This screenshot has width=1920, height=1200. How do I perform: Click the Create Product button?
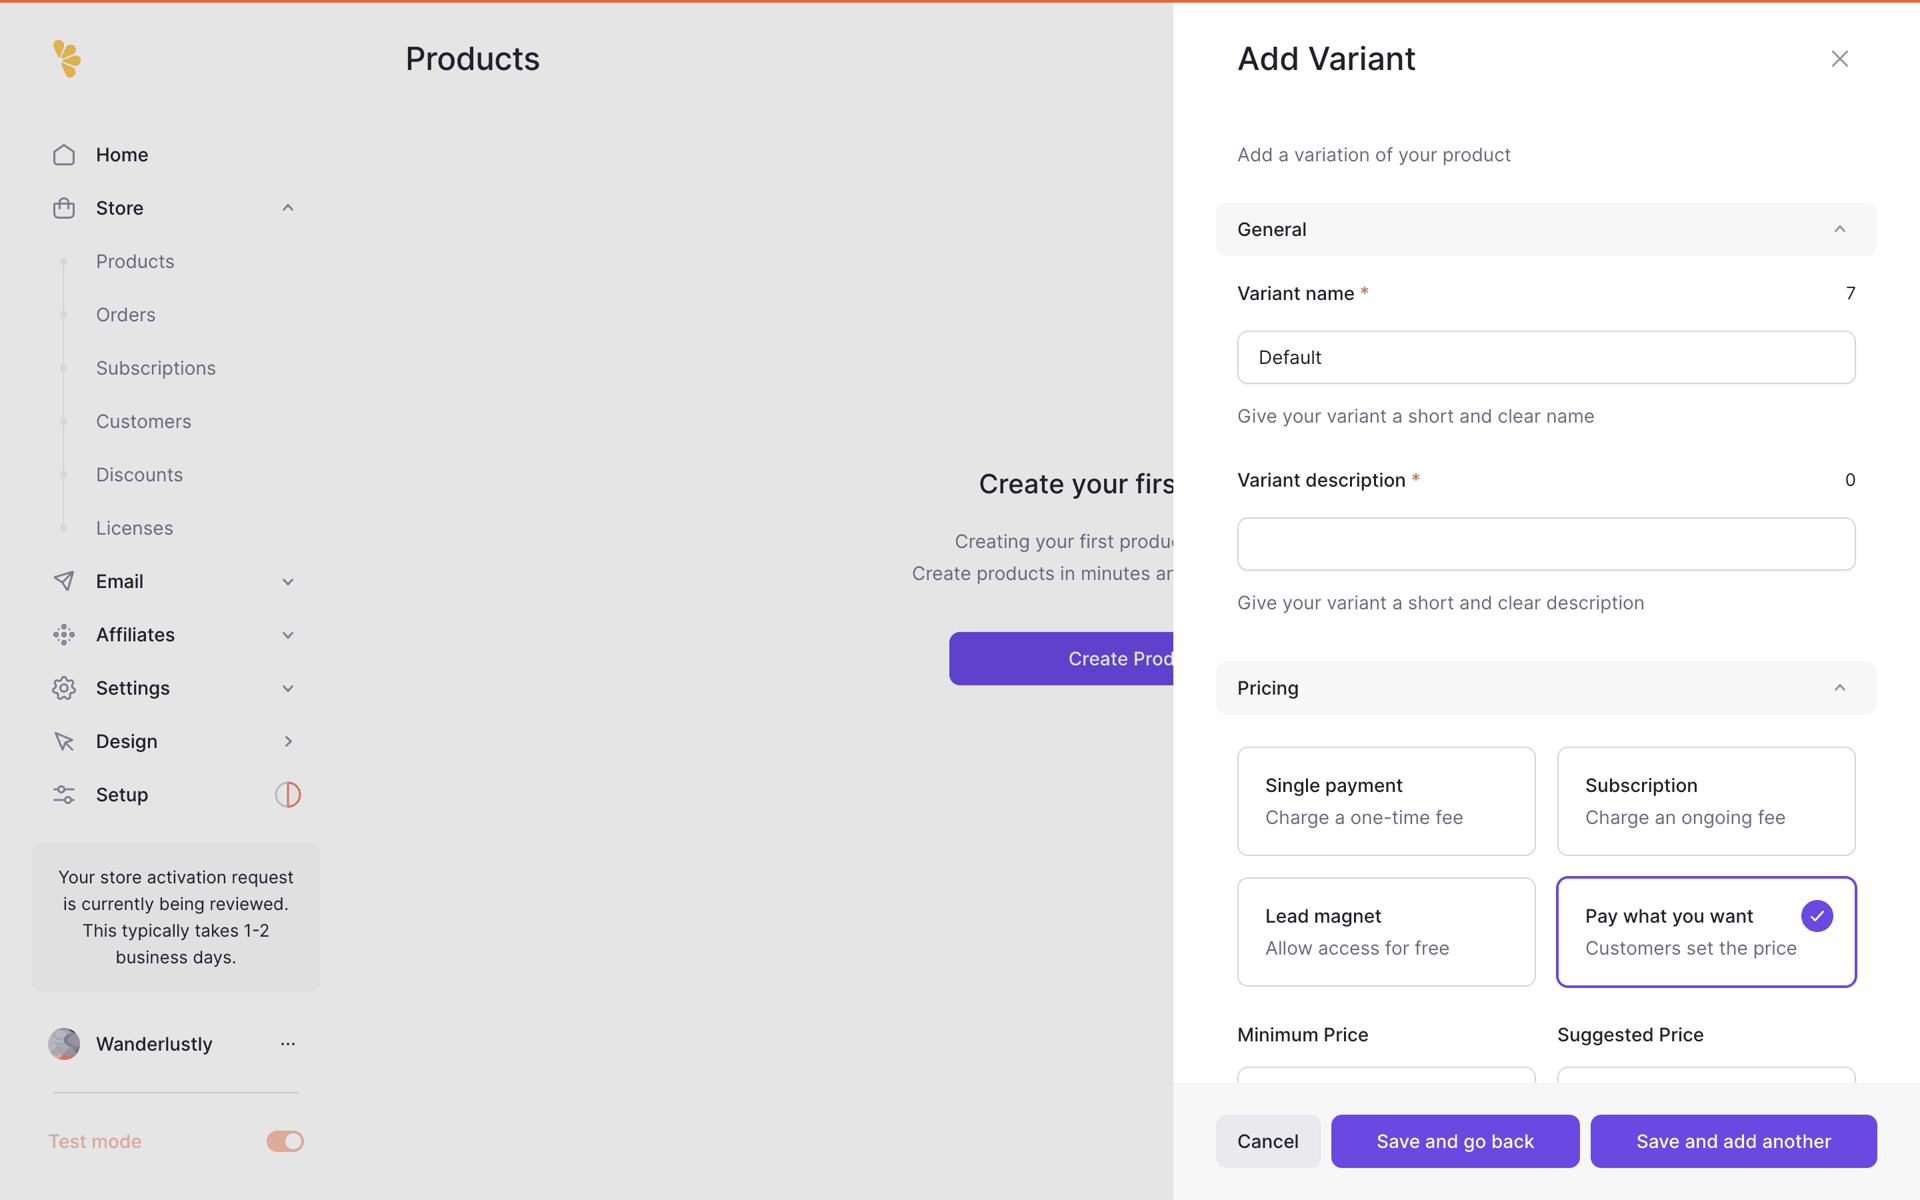[x=1061, y=658]
